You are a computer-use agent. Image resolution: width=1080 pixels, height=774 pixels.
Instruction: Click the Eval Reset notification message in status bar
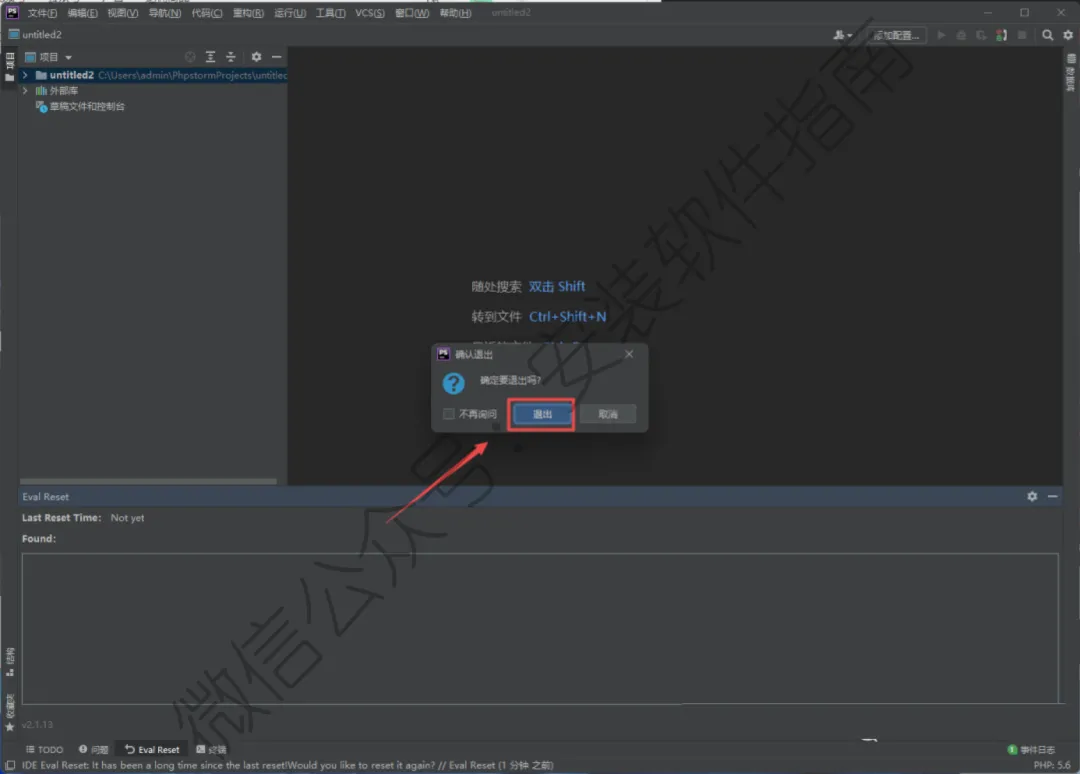[x=287, y=765]
